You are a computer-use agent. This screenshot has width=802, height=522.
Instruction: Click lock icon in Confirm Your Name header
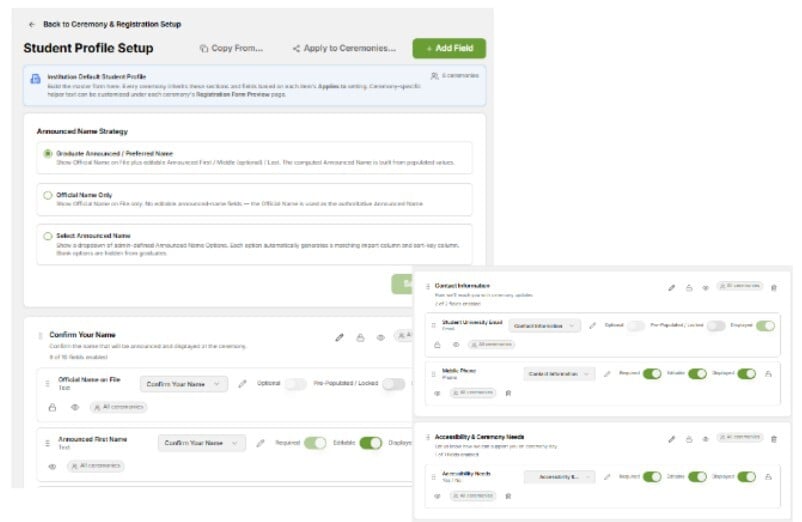click(360, 337)
